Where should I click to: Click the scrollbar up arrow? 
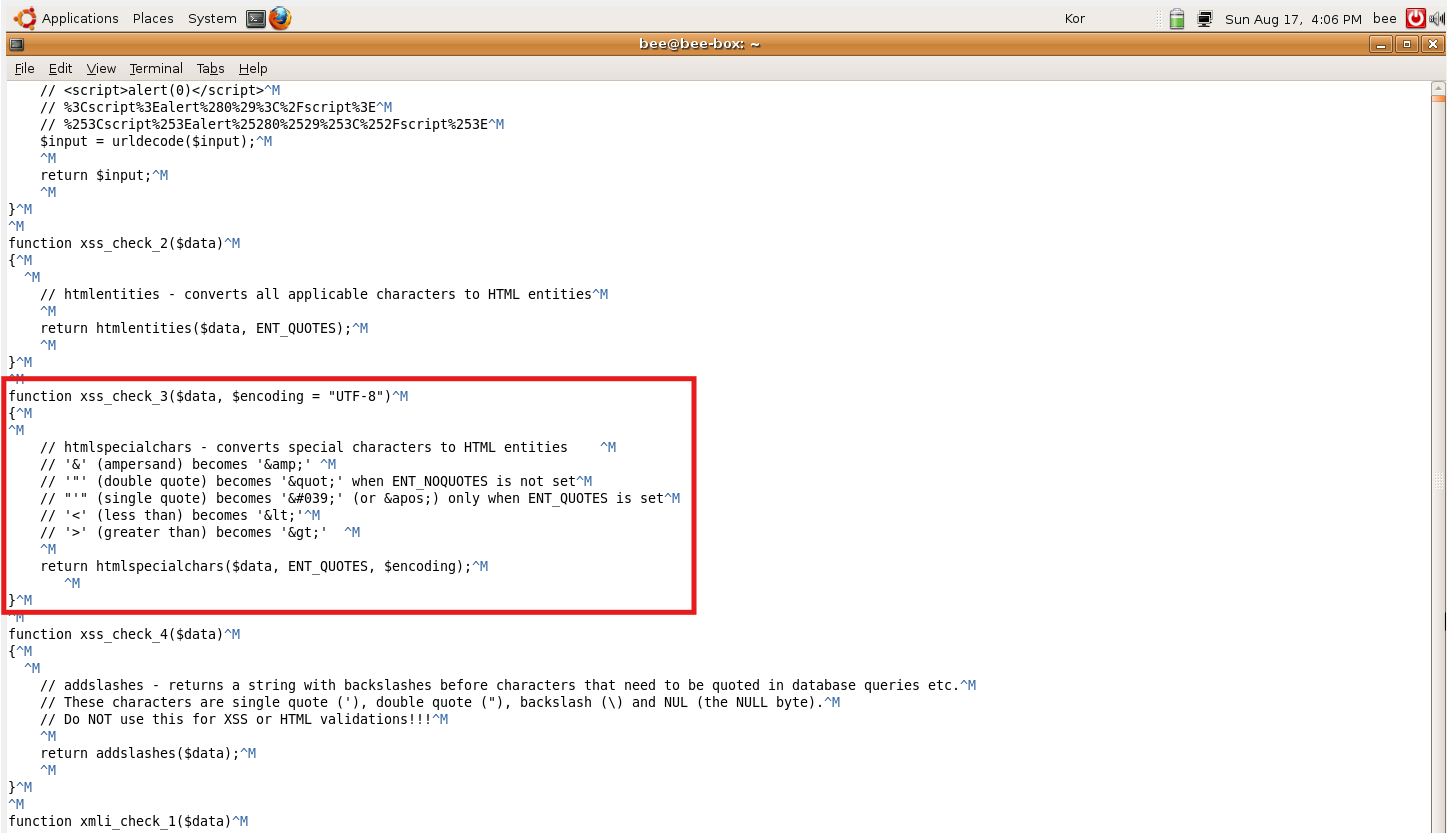point(1438,89)
